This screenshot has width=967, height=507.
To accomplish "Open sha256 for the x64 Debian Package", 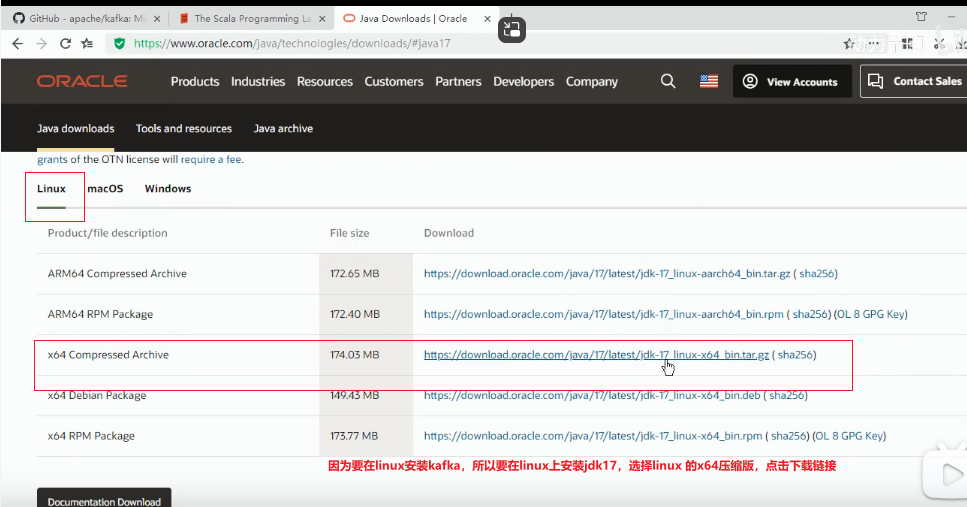I will (x=786, y=395).
